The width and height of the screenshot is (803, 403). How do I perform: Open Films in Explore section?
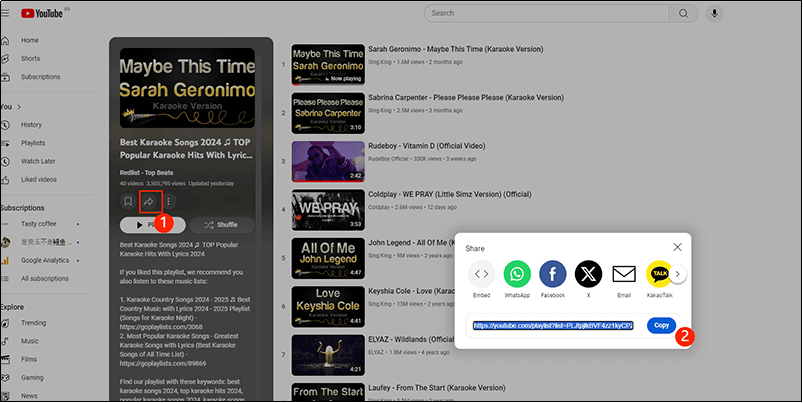tap(29, 359)
